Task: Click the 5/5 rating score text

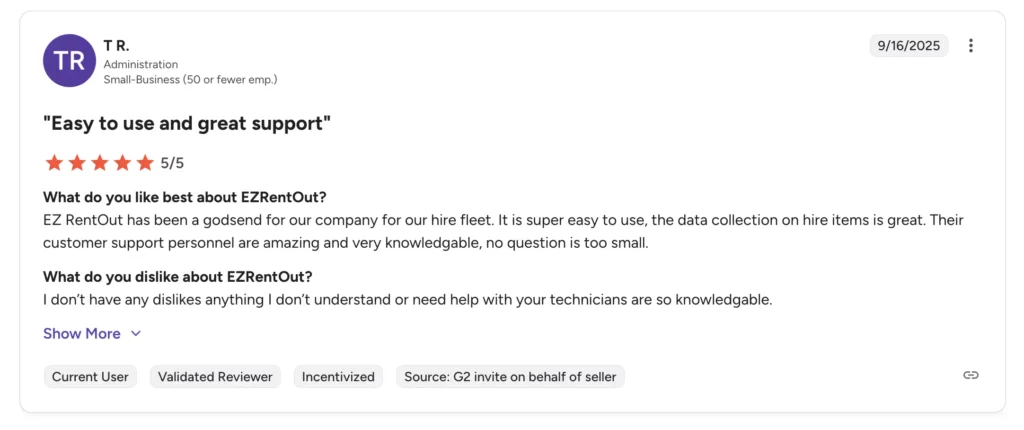Action: (173, 162)
